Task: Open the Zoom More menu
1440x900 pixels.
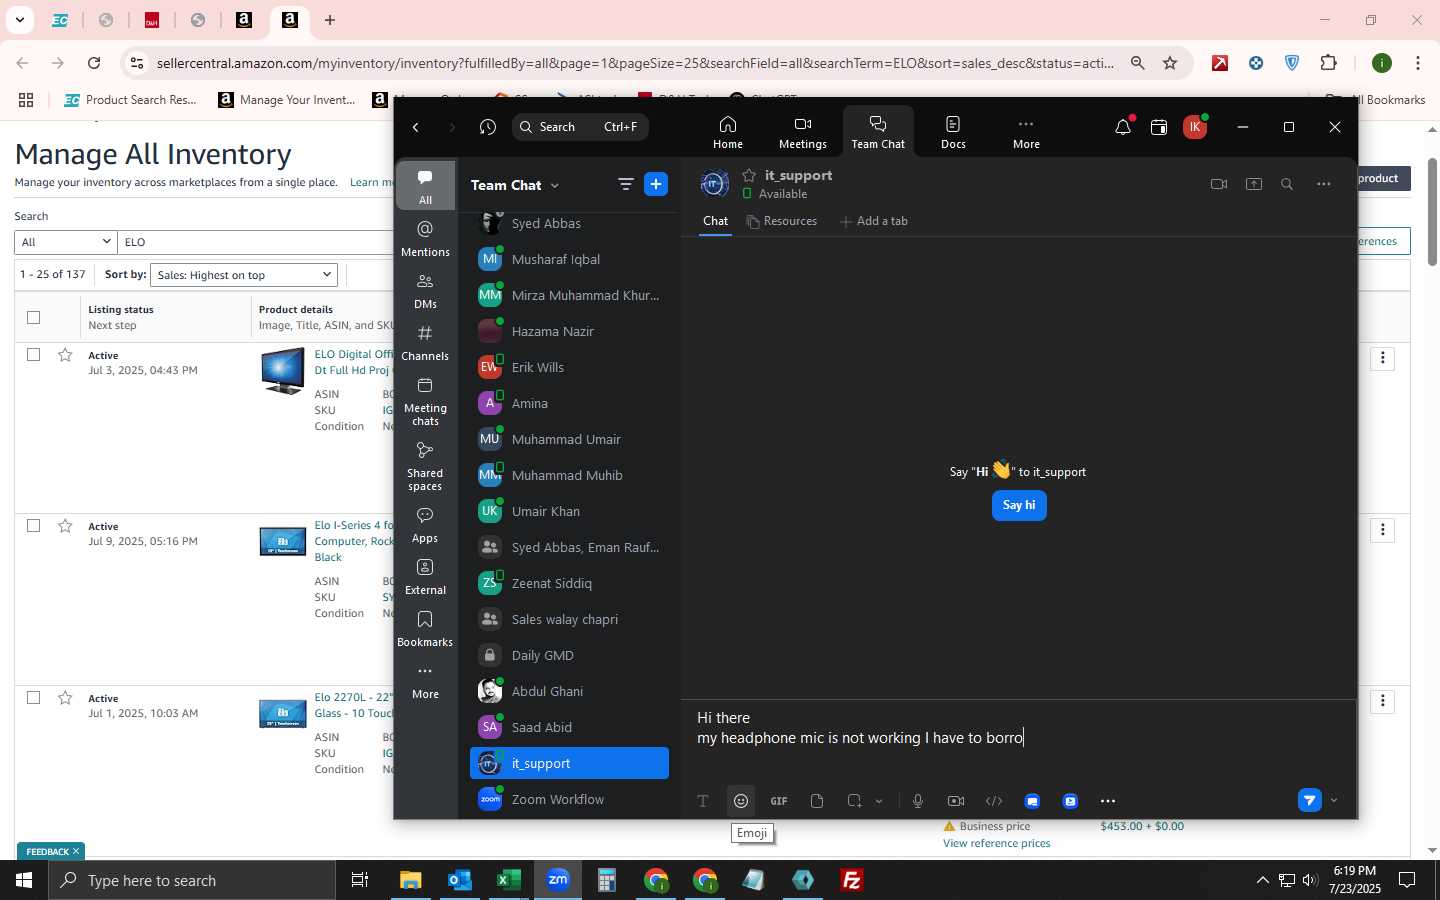Action: [1026, 131]
